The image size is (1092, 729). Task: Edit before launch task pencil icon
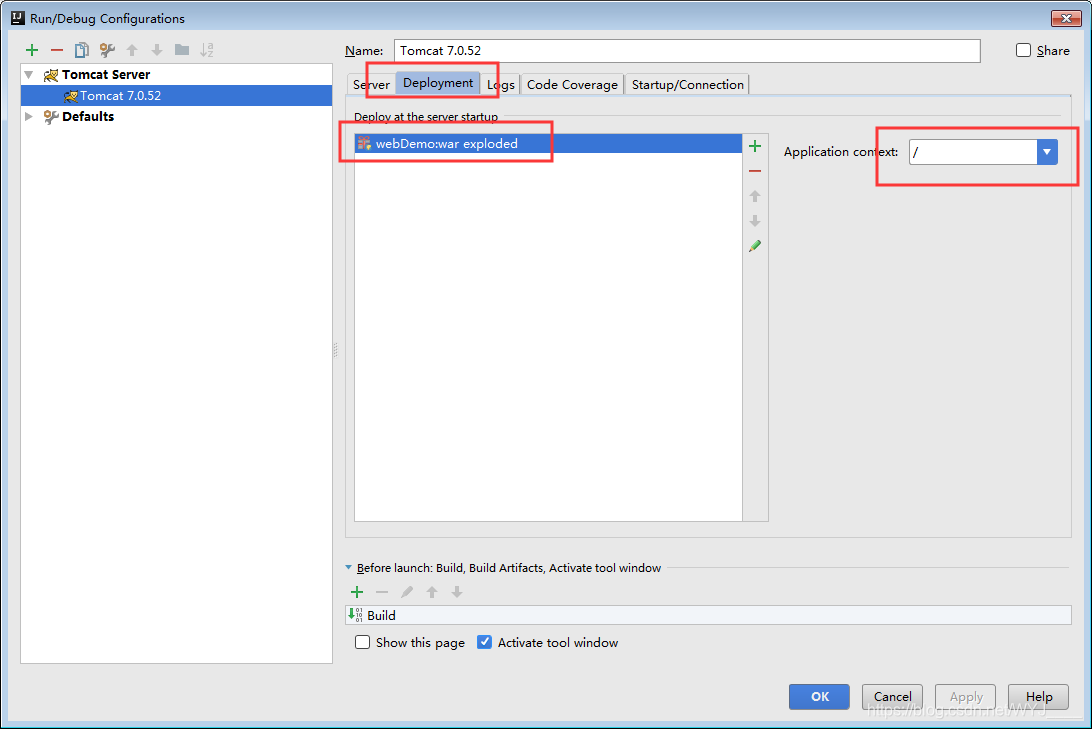[407, 592]
